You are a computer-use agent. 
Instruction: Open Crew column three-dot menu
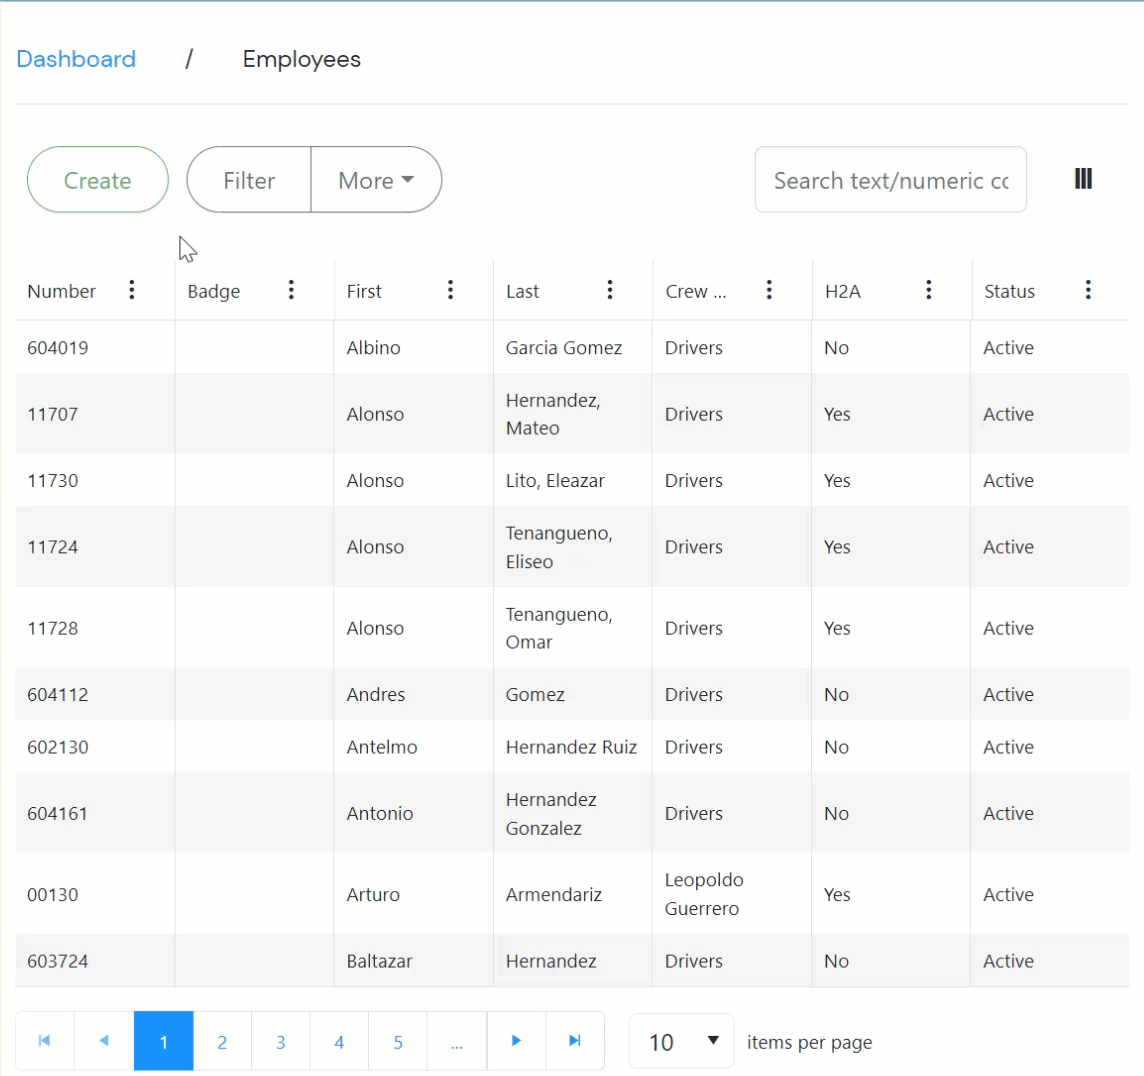pos(769,290)
